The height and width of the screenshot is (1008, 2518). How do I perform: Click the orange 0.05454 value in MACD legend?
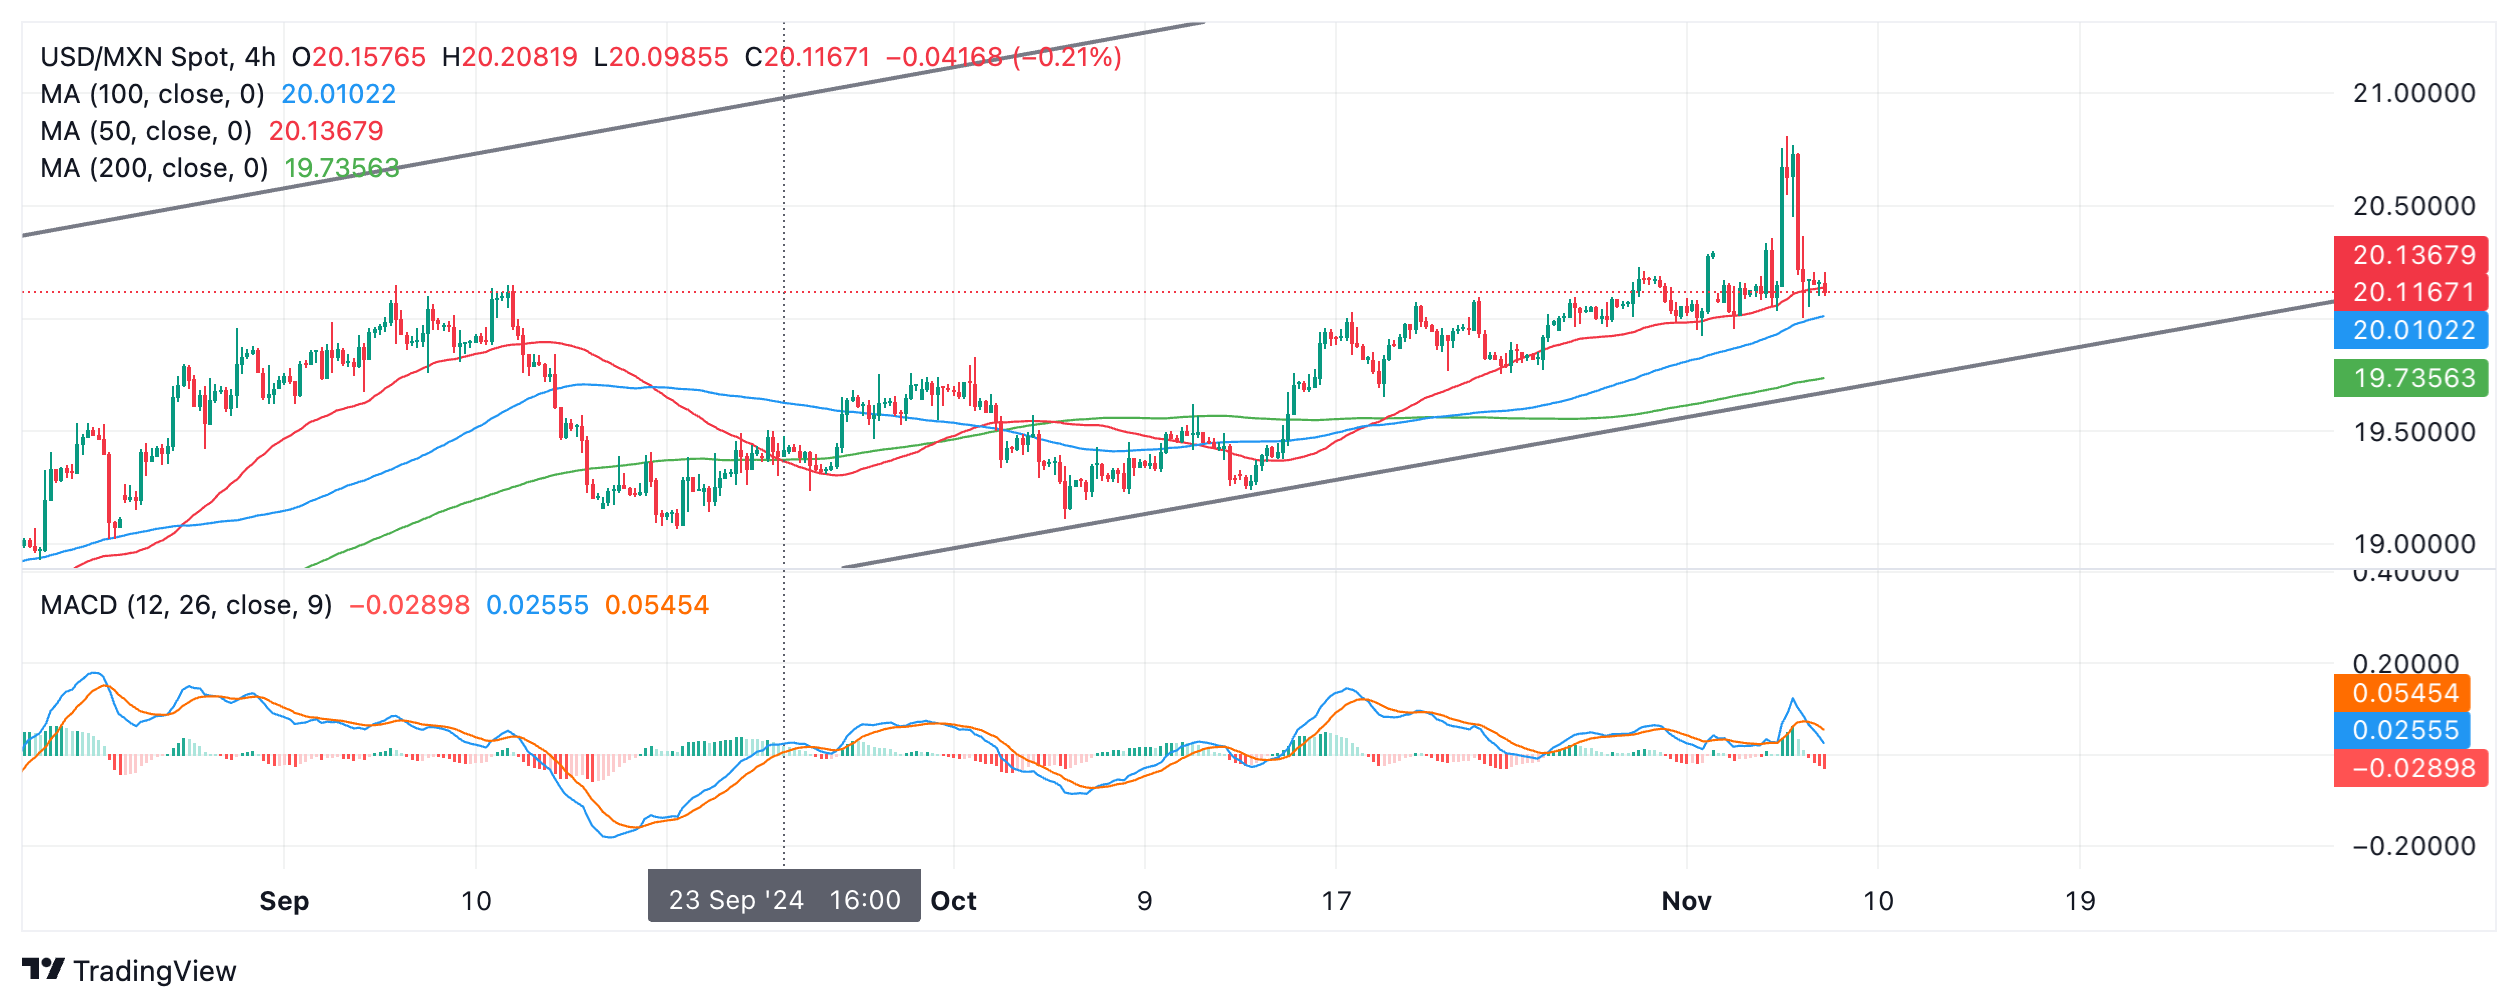pos(656,605)
